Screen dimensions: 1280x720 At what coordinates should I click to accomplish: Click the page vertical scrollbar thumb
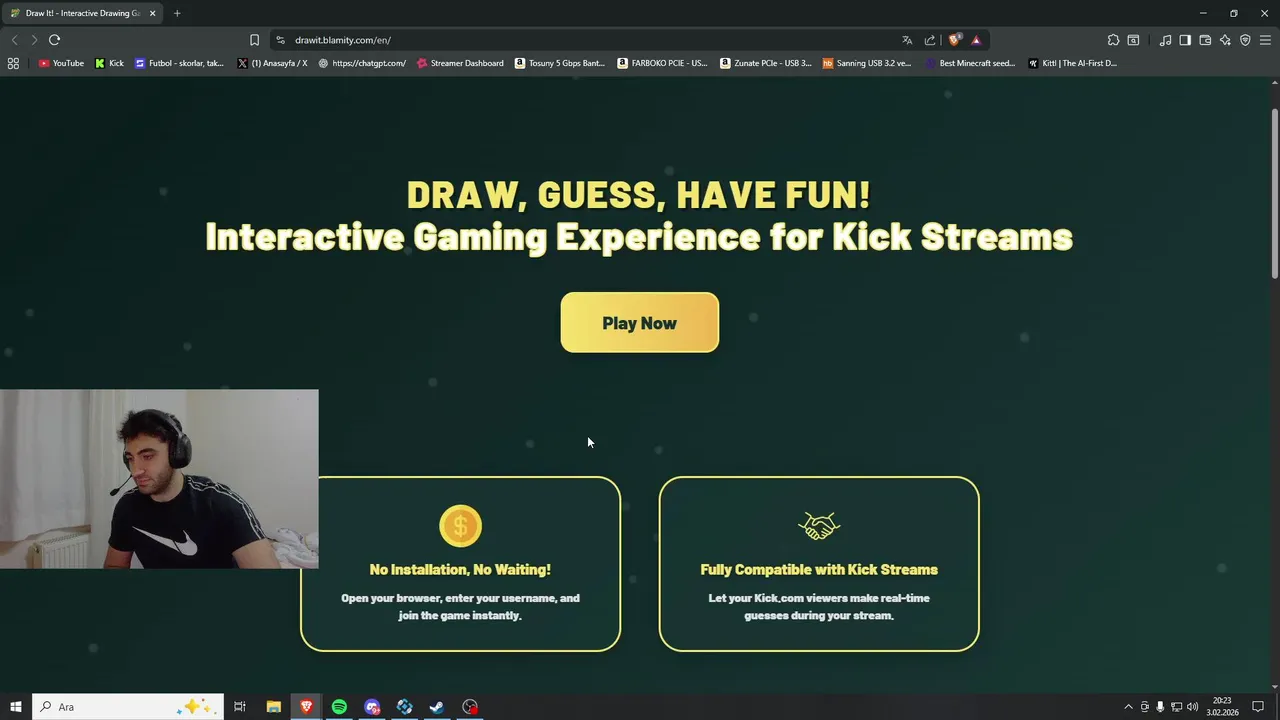coord(1274,192)
